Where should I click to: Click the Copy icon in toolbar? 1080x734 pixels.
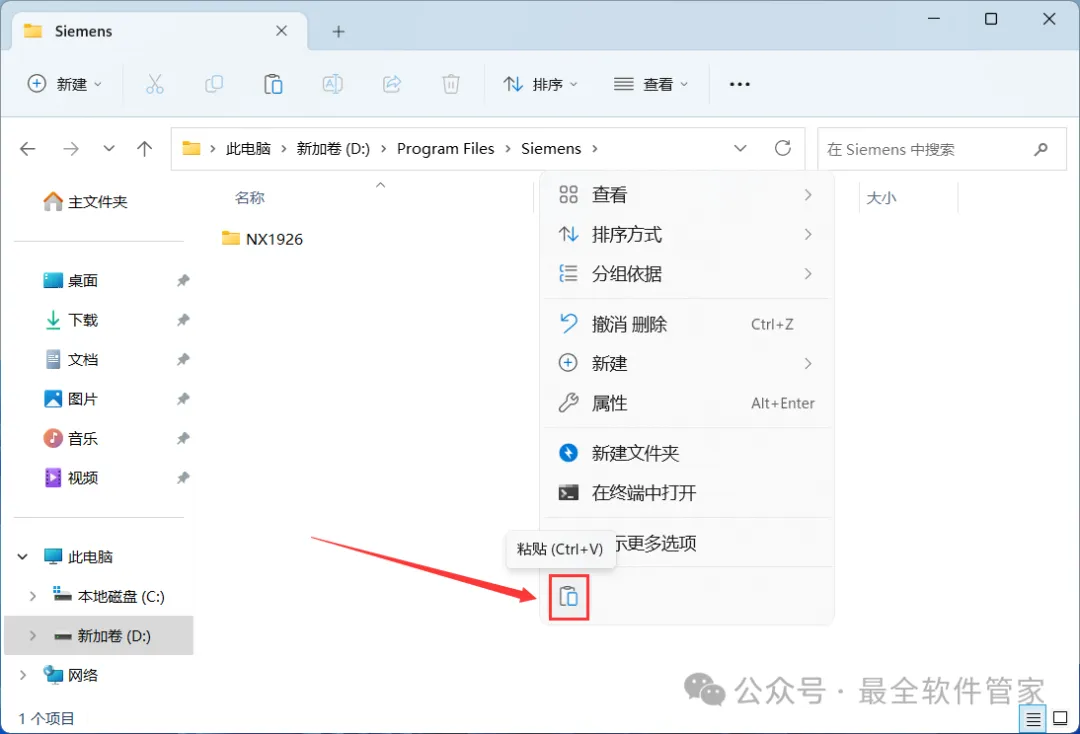214,84
